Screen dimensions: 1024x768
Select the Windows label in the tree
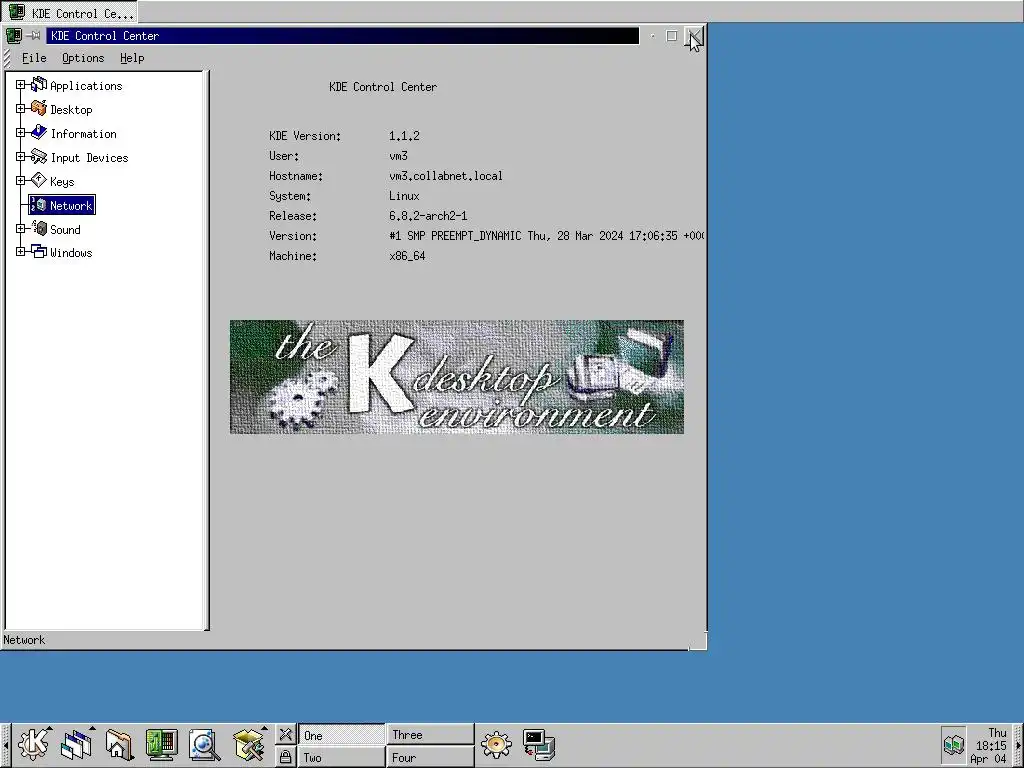(71, 253)
